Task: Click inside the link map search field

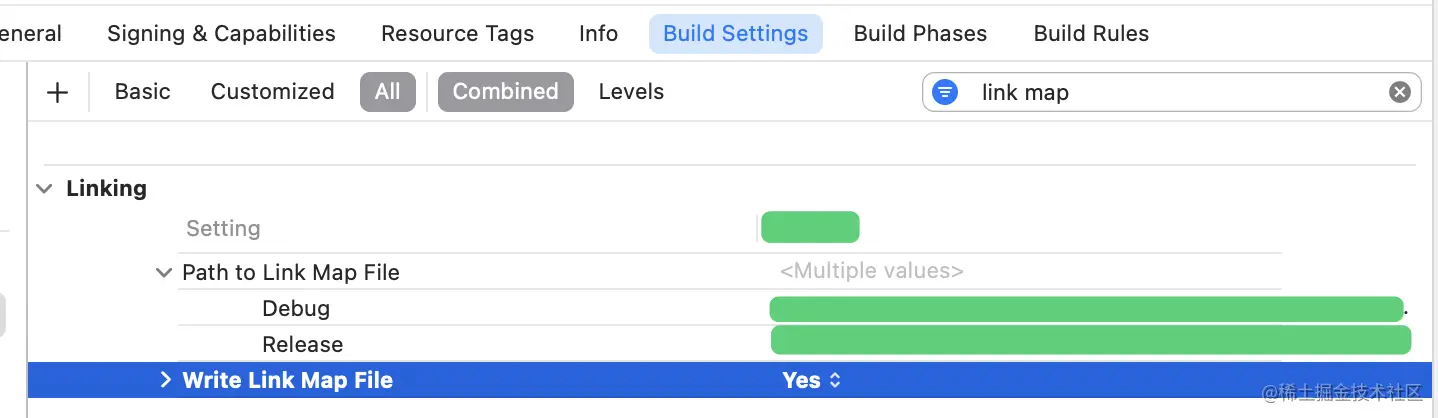Action: point(1170,92)
